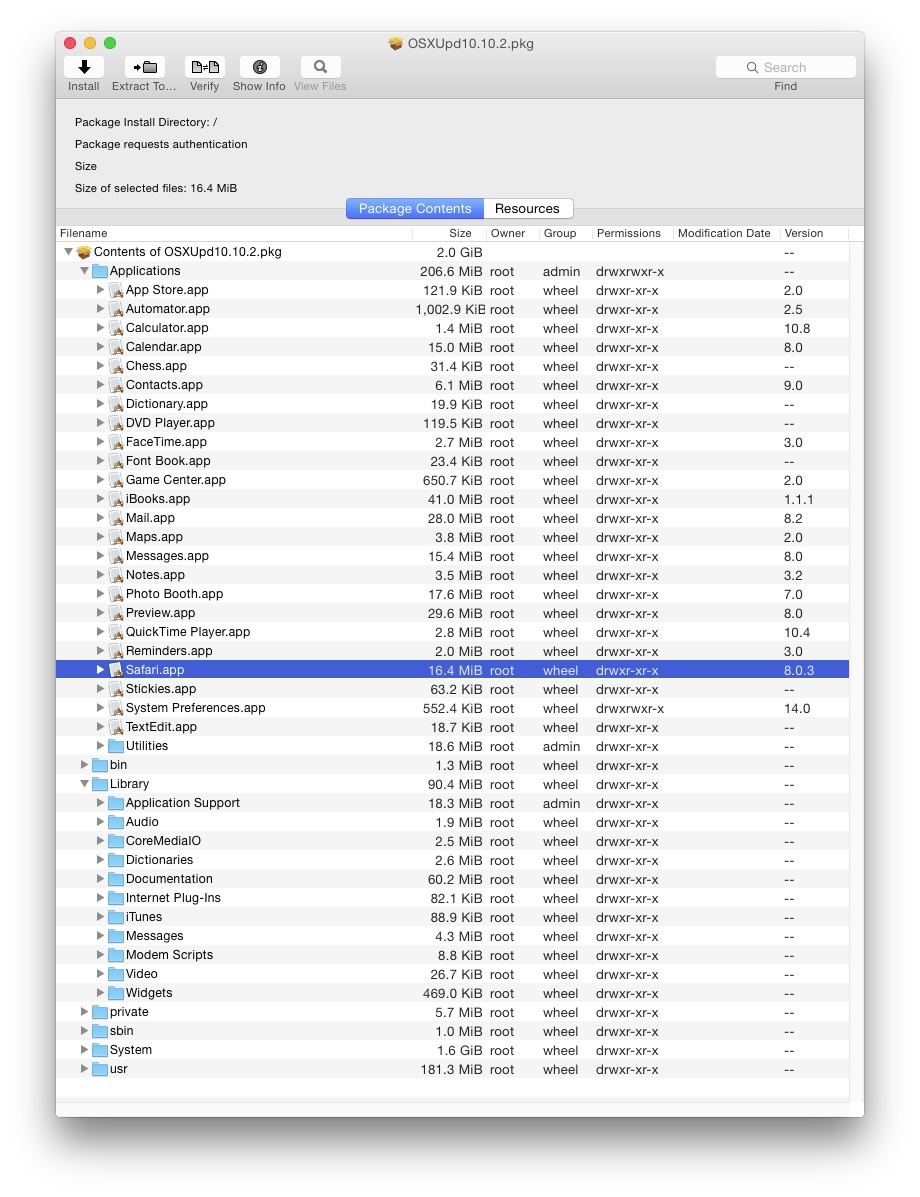Select the Photo Booth.app row
Screen dimensions: 920x1197
[x=452, y=594]
